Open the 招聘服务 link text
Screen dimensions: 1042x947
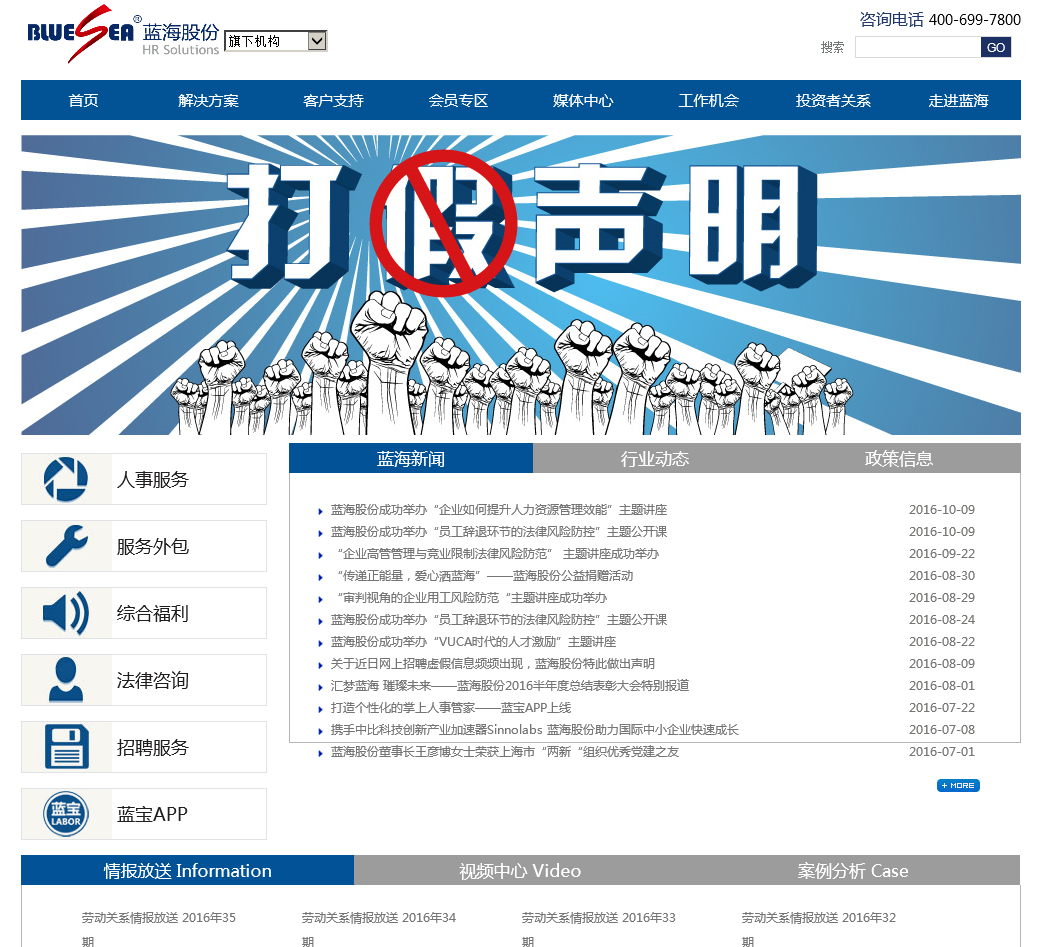(x=153, y=747)
